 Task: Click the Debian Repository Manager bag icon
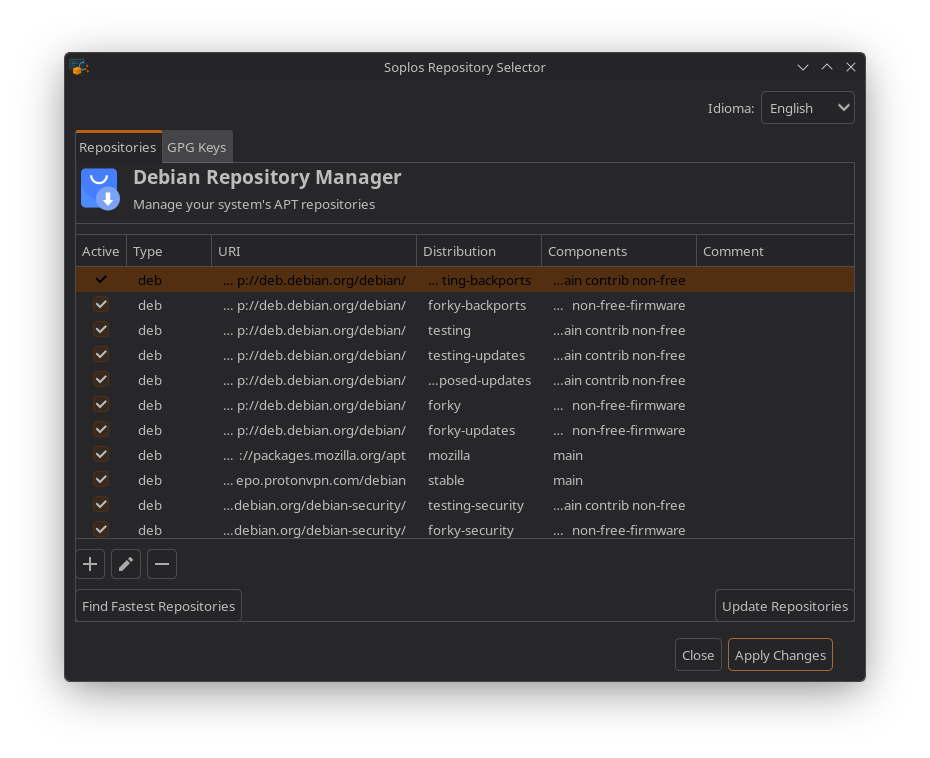click(x=100, y=188)
